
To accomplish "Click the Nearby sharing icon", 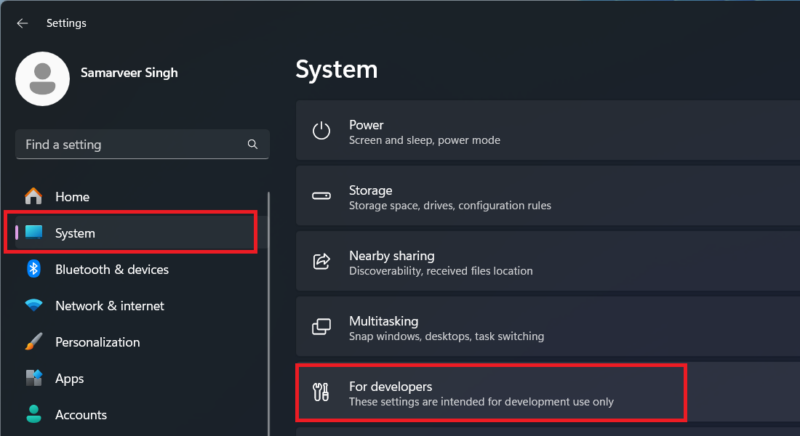I will pos(321,261).
